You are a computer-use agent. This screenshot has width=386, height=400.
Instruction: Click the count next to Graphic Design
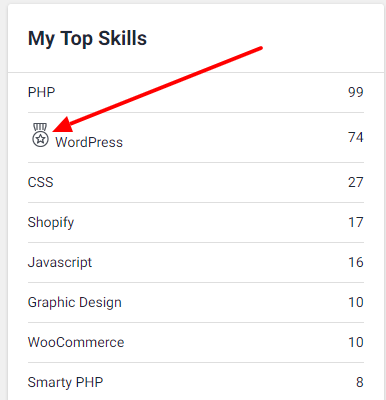pos(356,302)
